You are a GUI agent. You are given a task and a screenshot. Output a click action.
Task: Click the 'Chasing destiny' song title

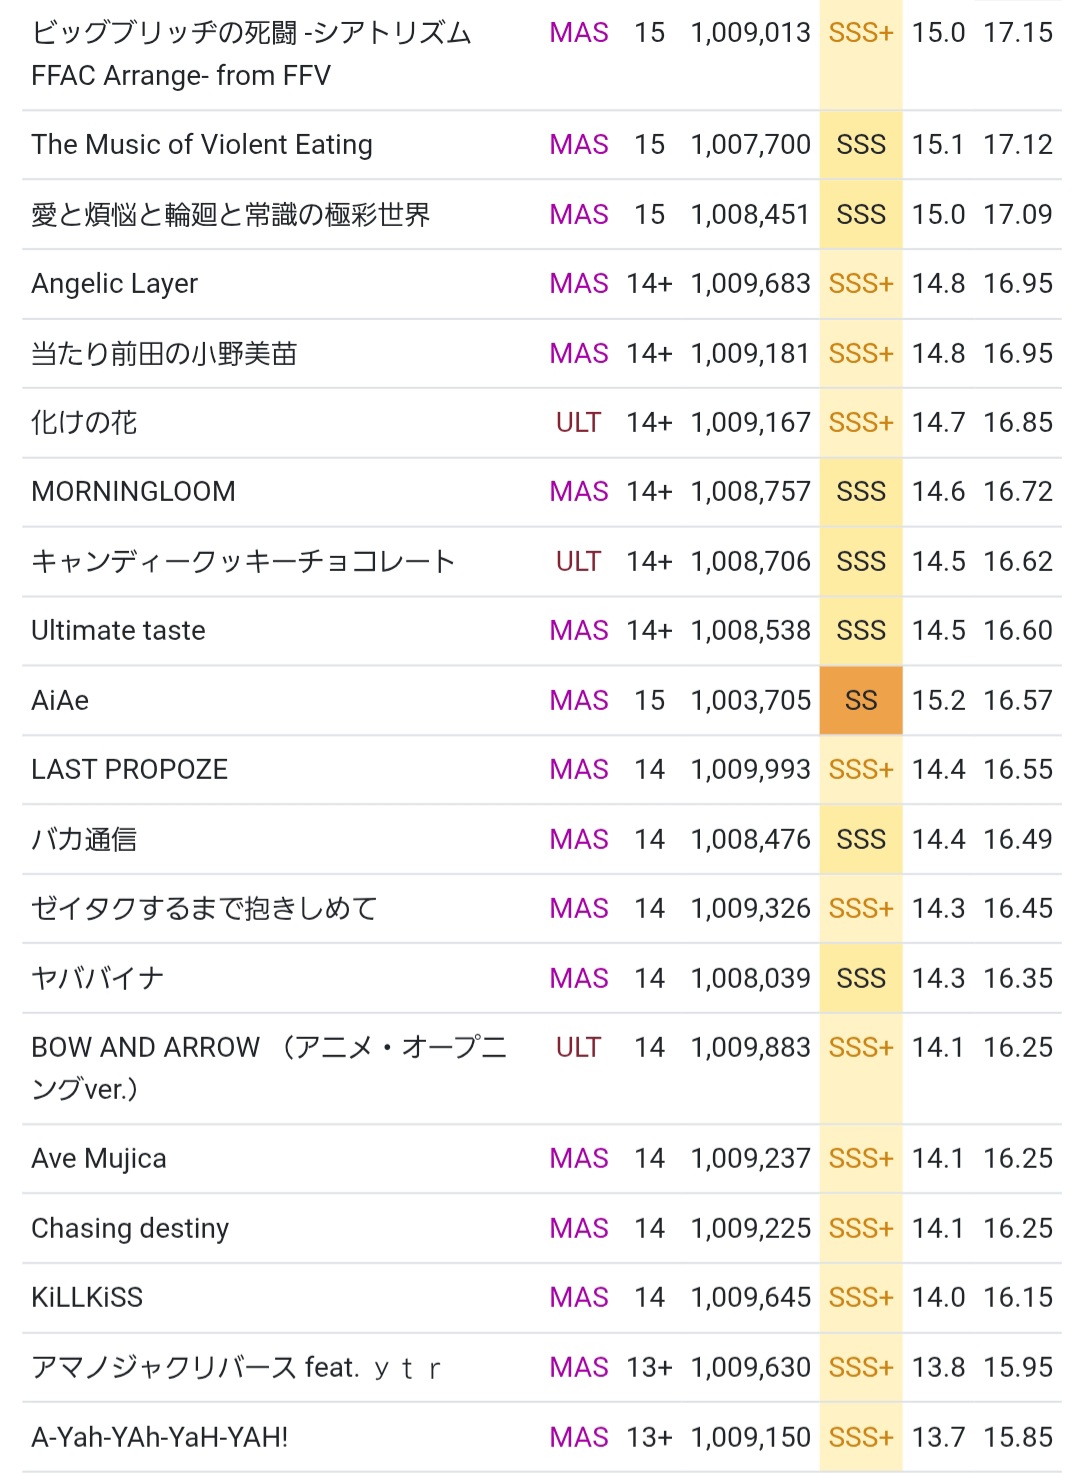[x=130, y=1228]
